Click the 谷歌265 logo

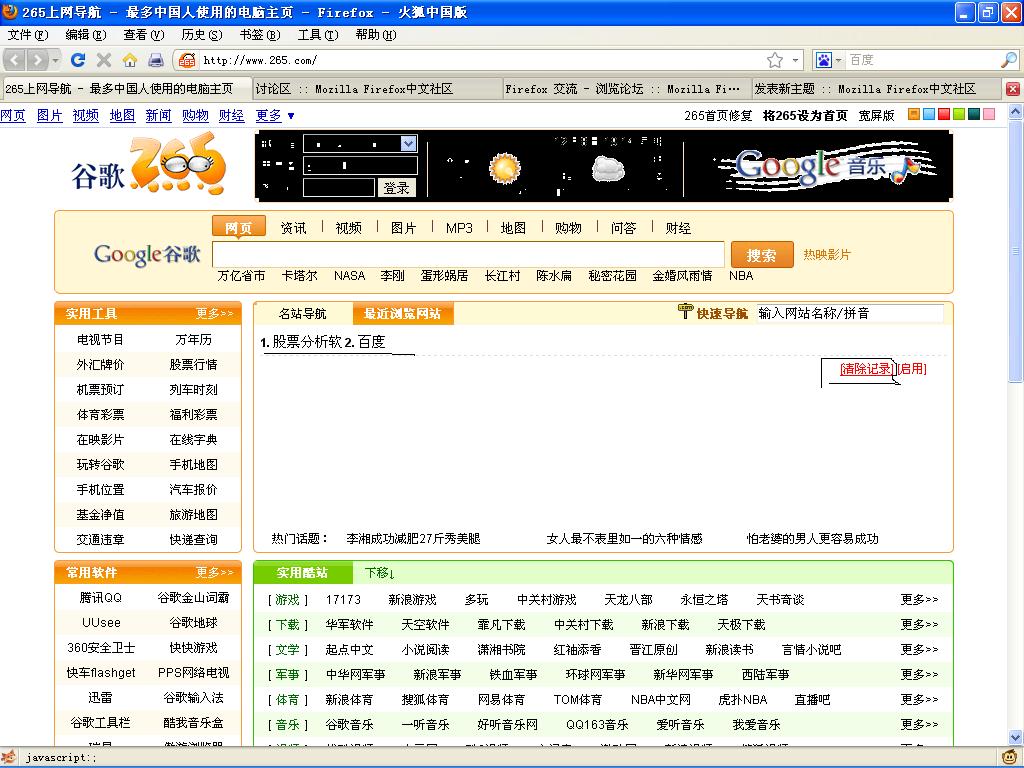click(150, 164)
